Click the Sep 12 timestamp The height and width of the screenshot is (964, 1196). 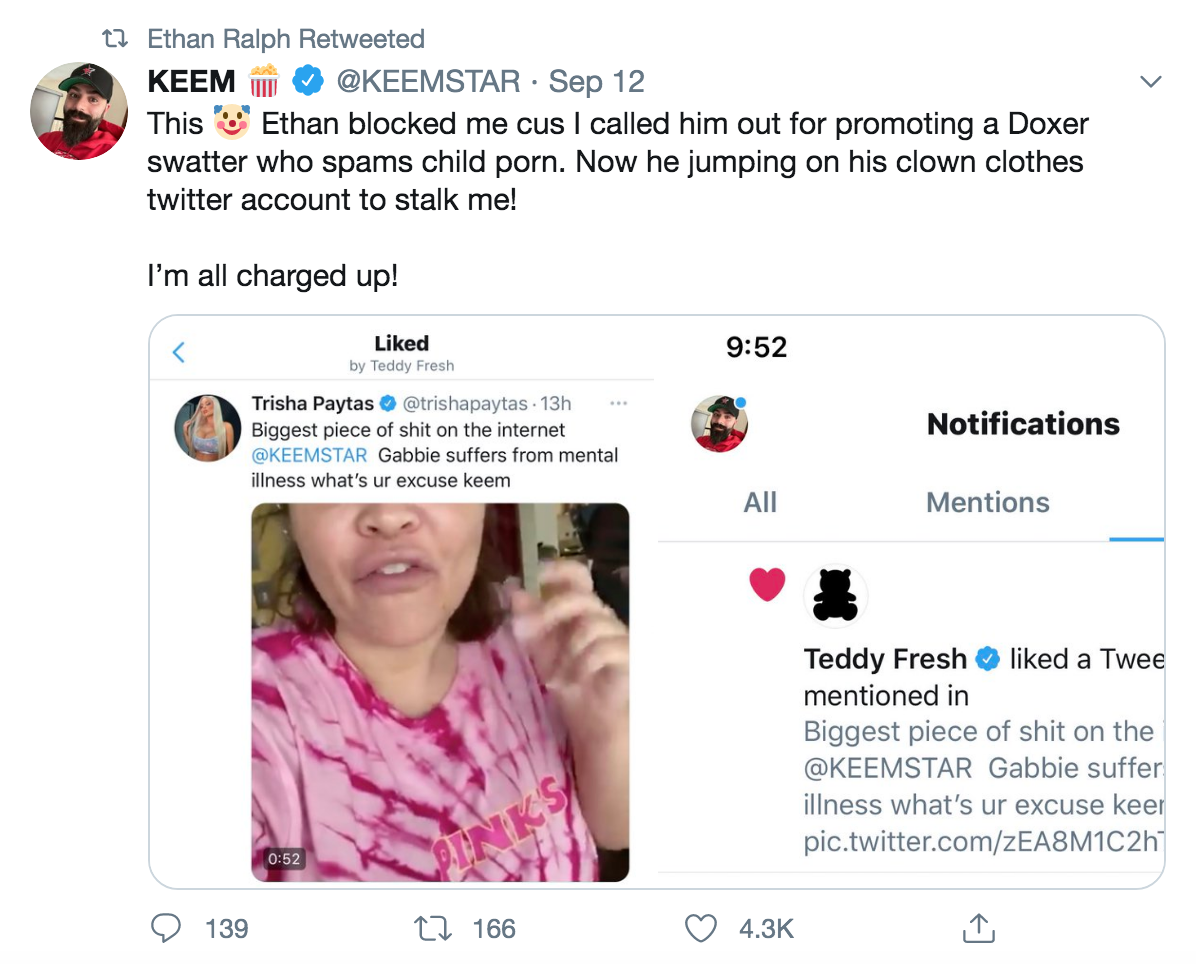click(596, 81)
